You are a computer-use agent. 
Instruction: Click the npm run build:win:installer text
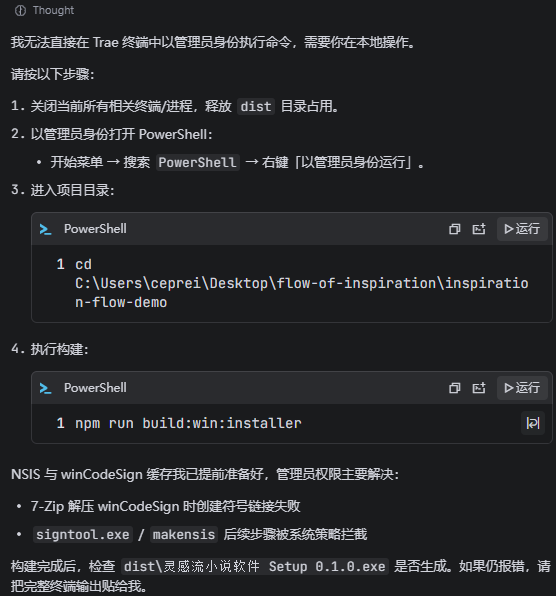[x=189, y=423]
